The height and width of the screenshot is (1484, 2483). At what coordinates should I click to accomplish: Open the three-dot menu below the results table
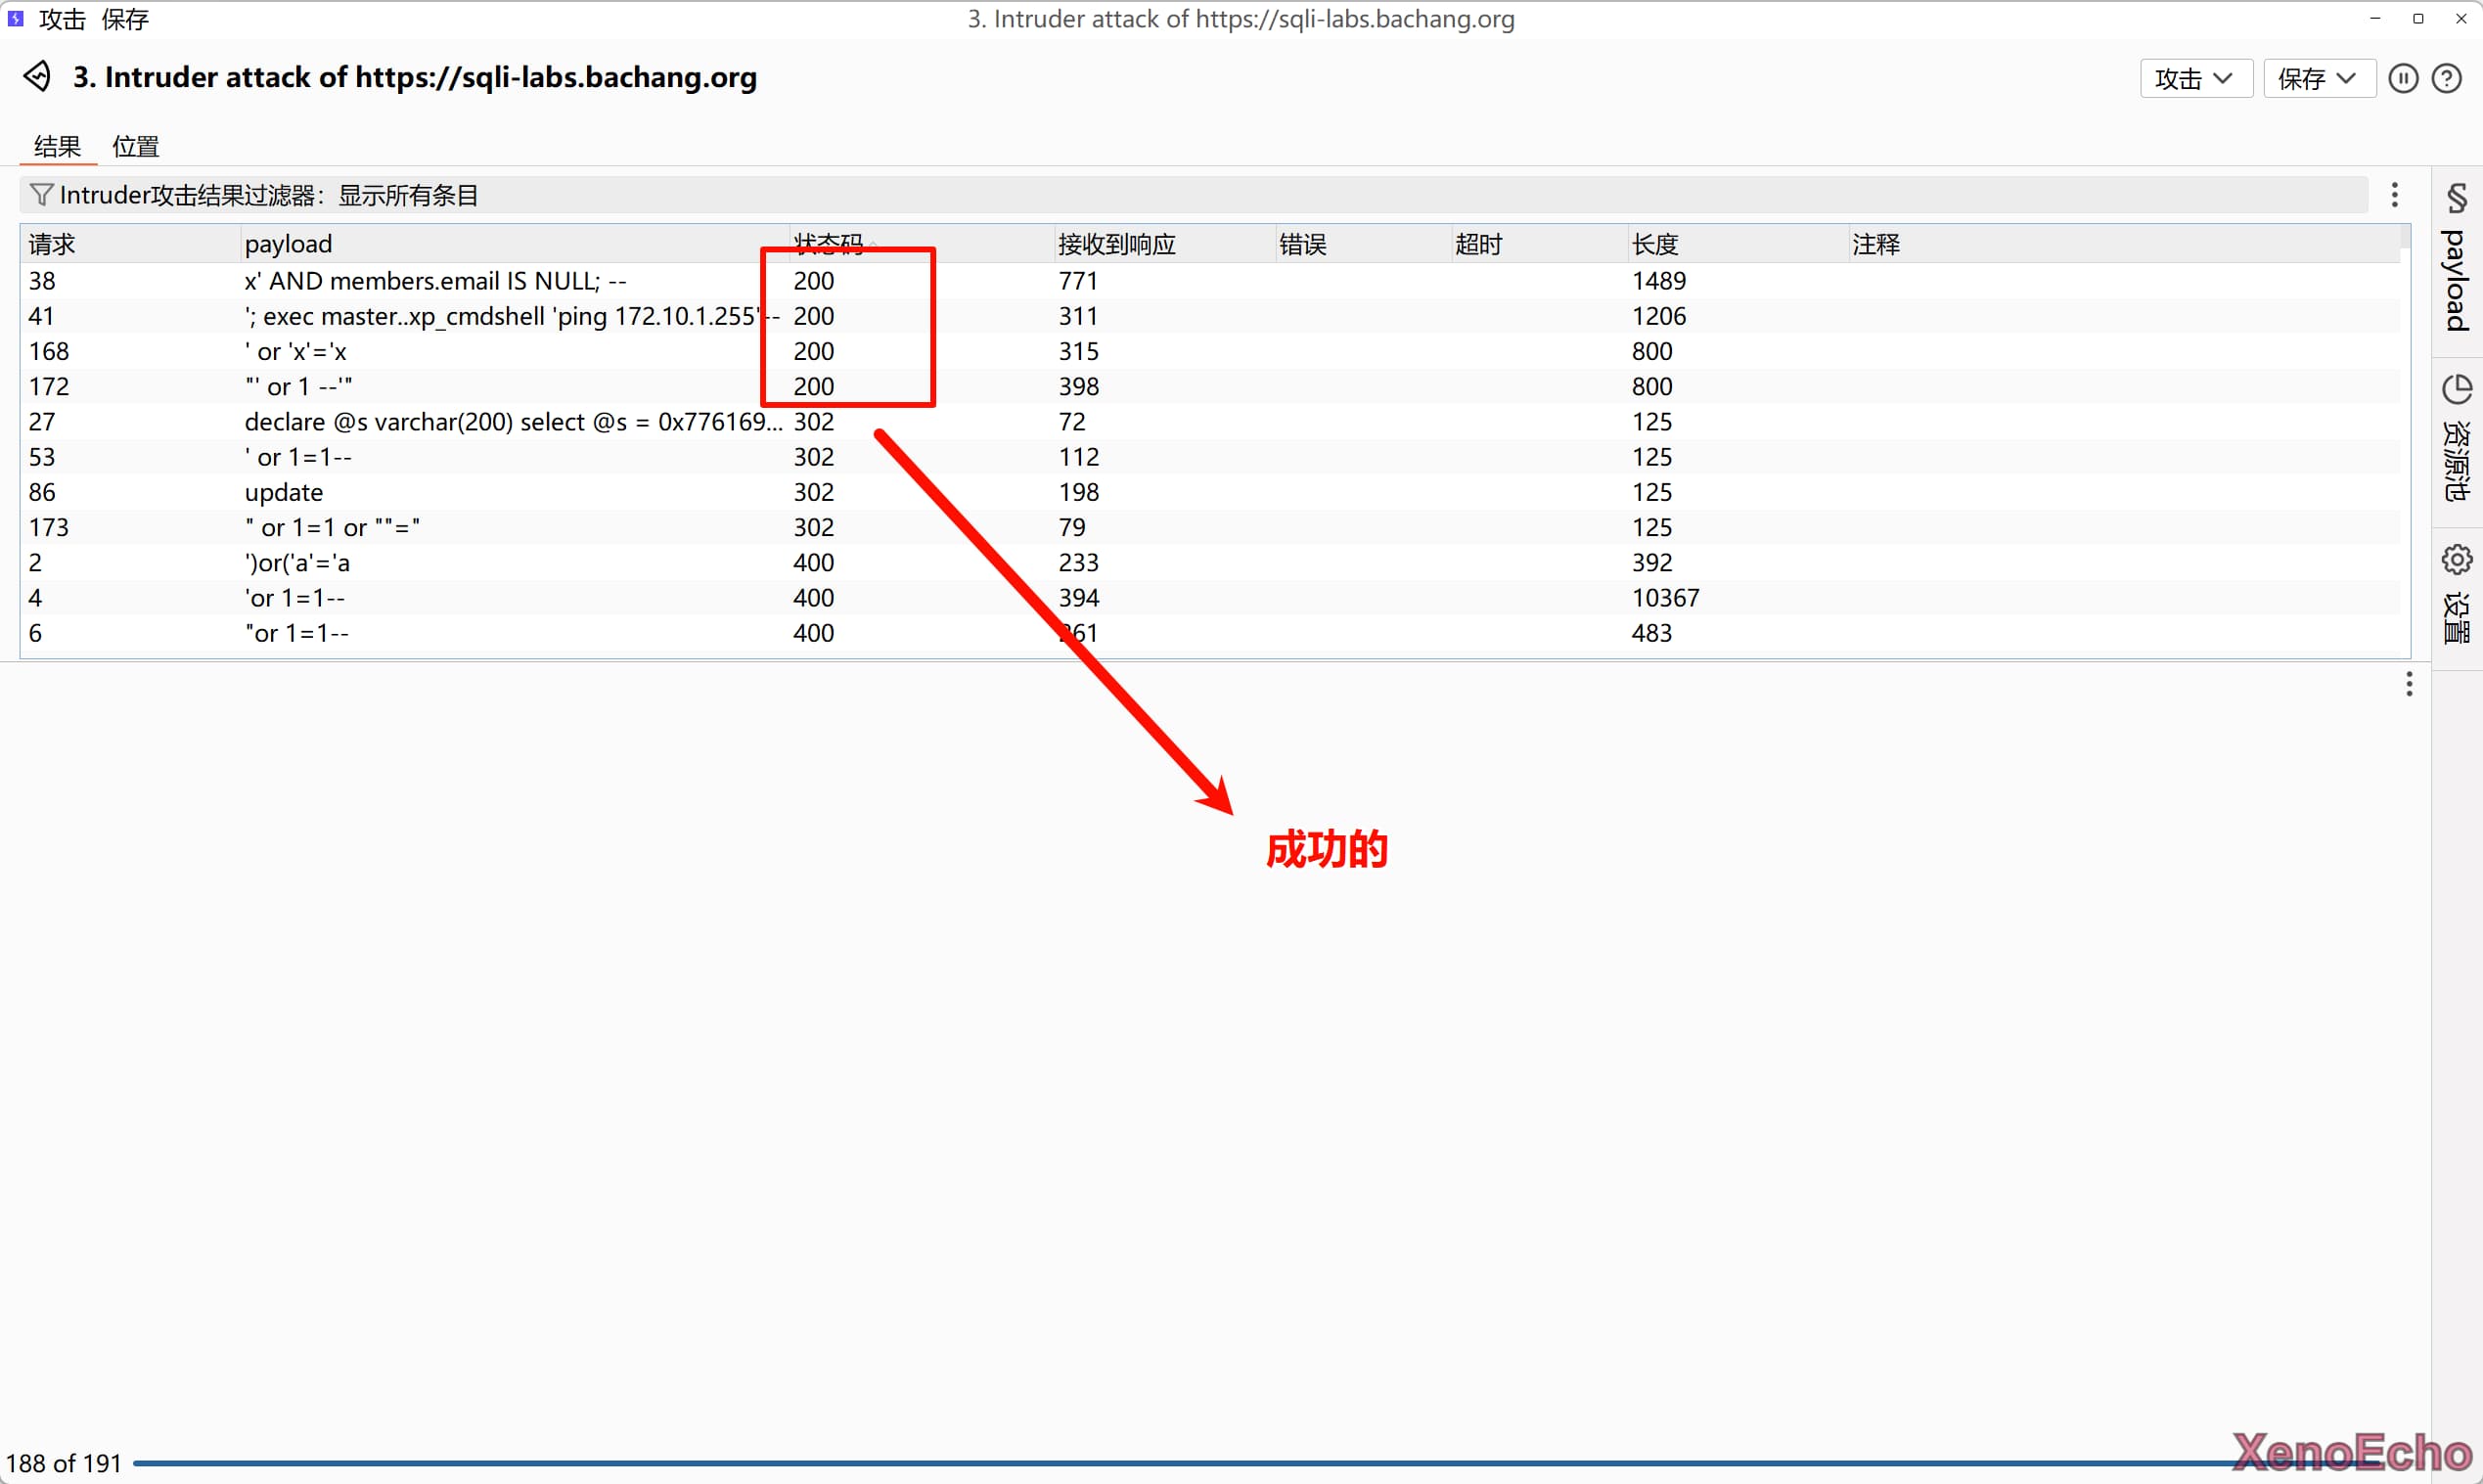point(2409,684)
